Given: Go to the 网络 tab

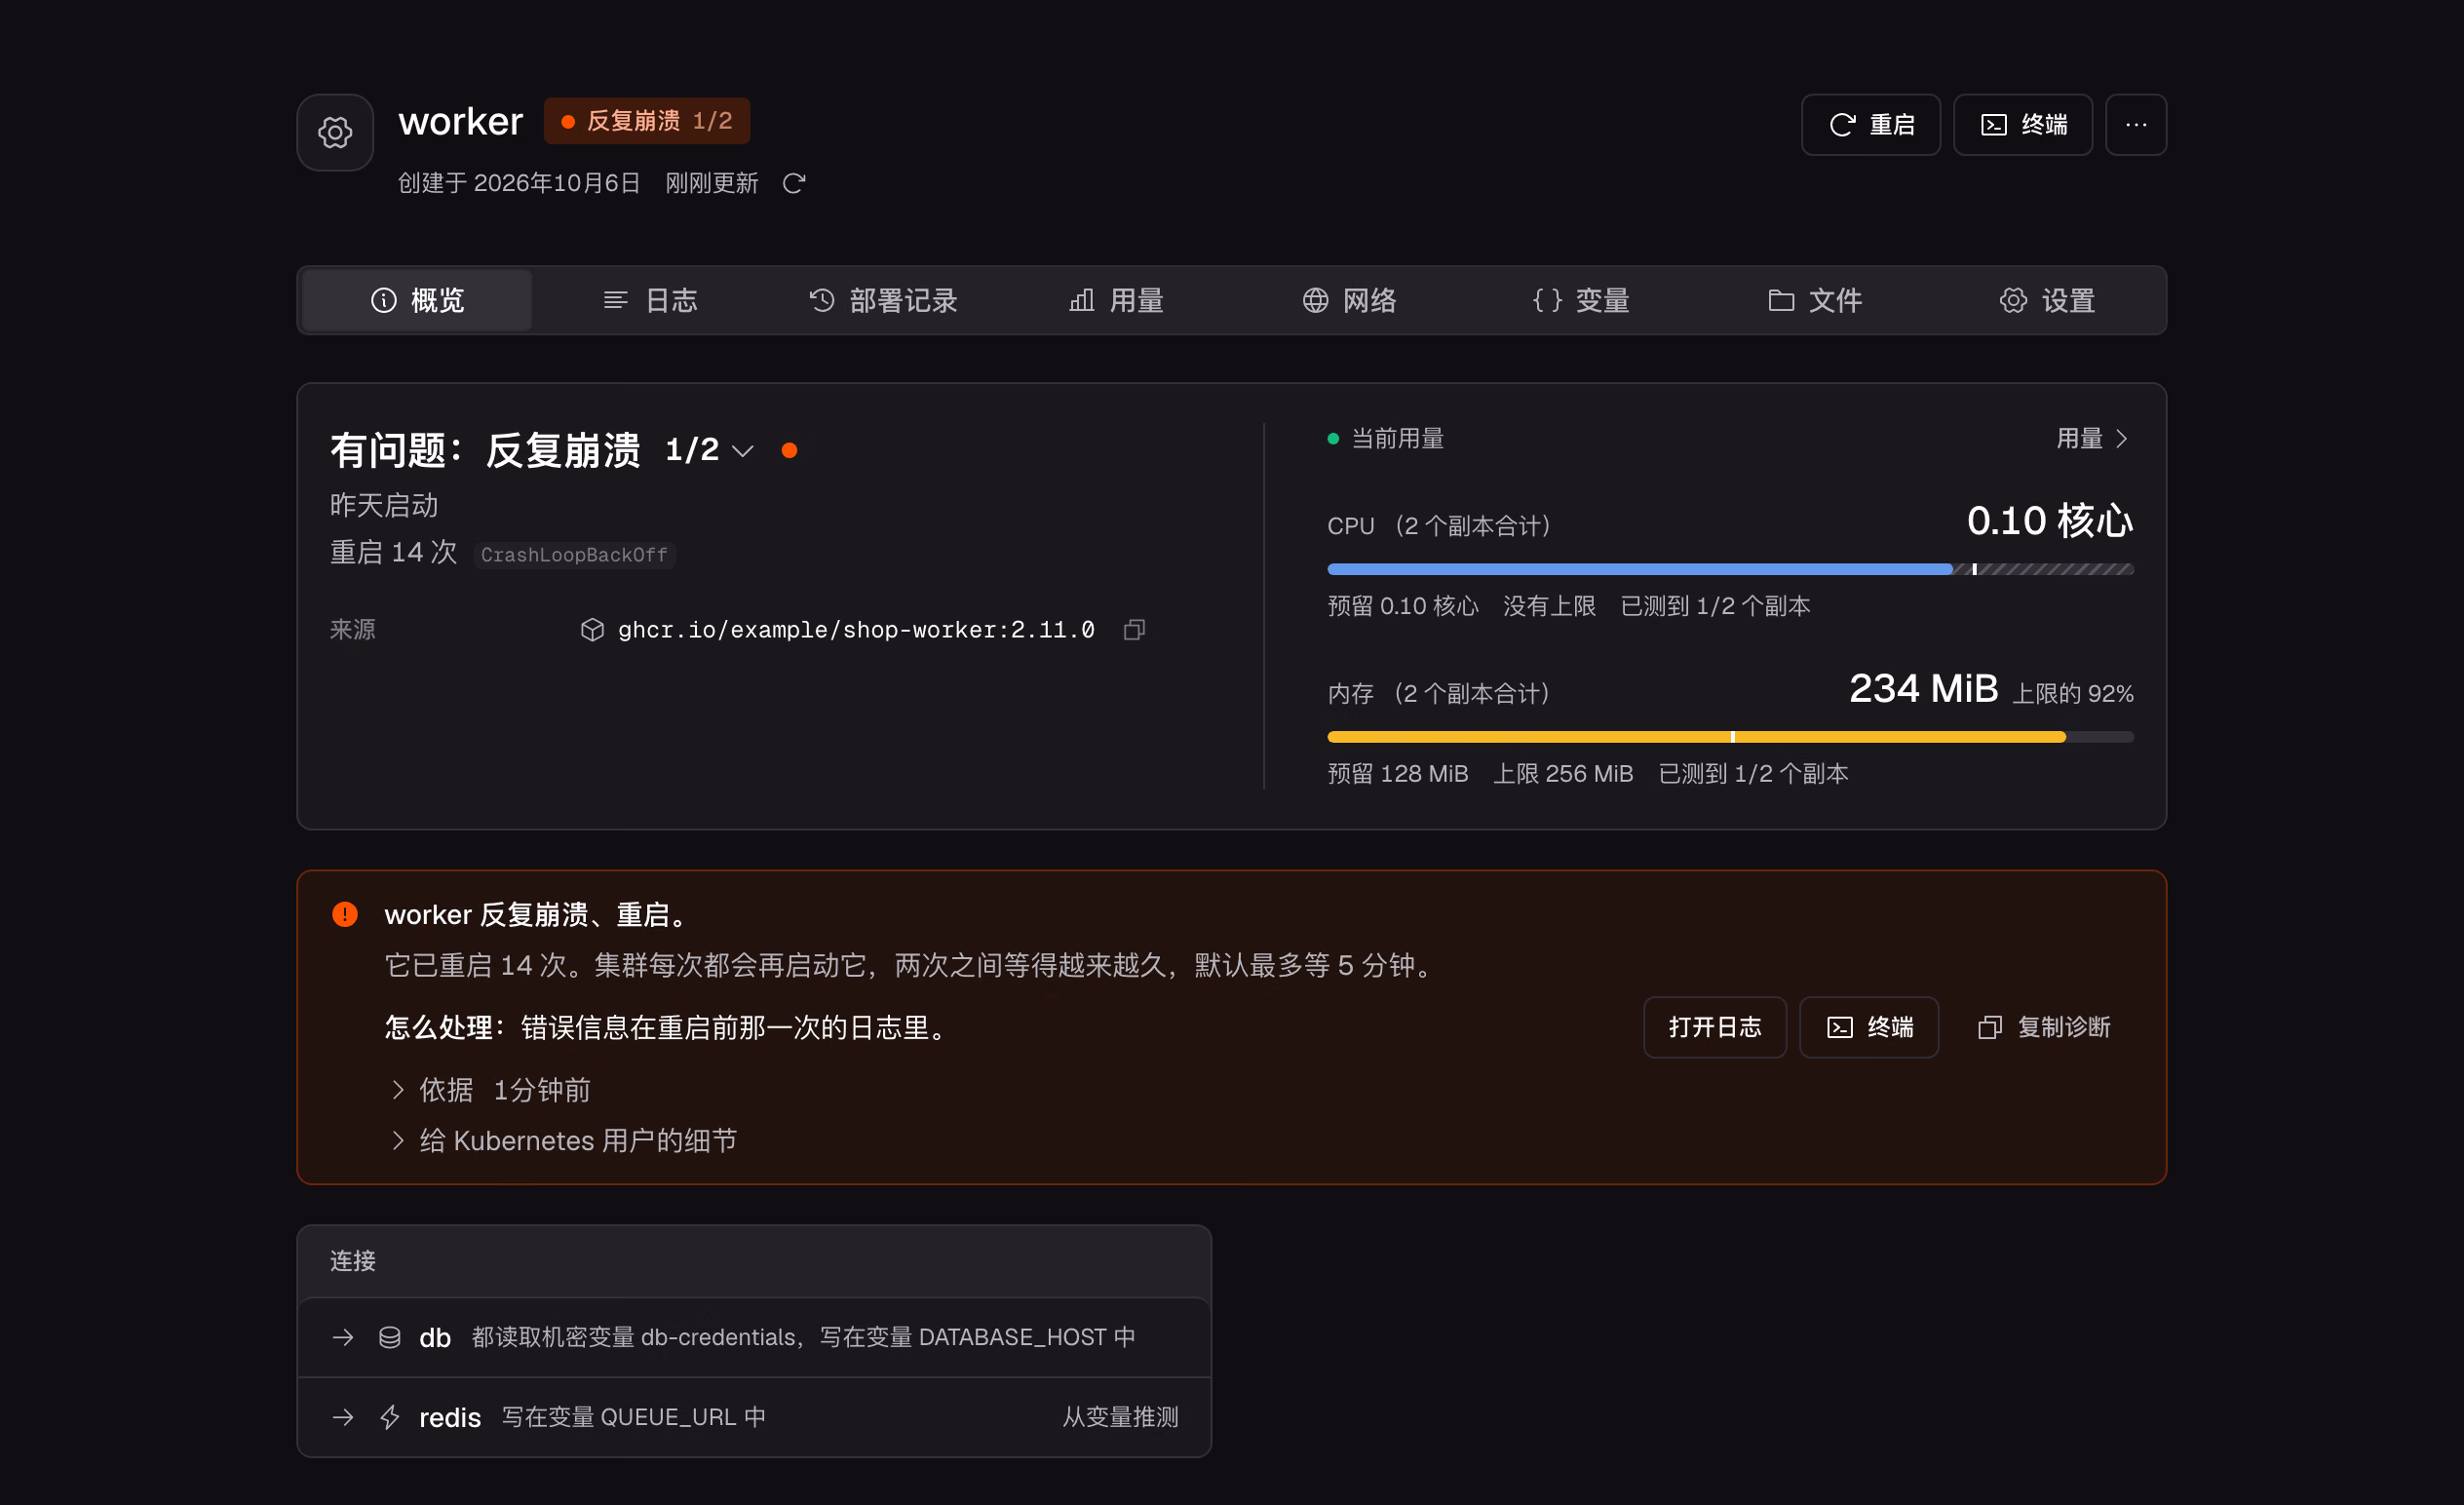Looking at the screenshot, I should (1349, 301).
